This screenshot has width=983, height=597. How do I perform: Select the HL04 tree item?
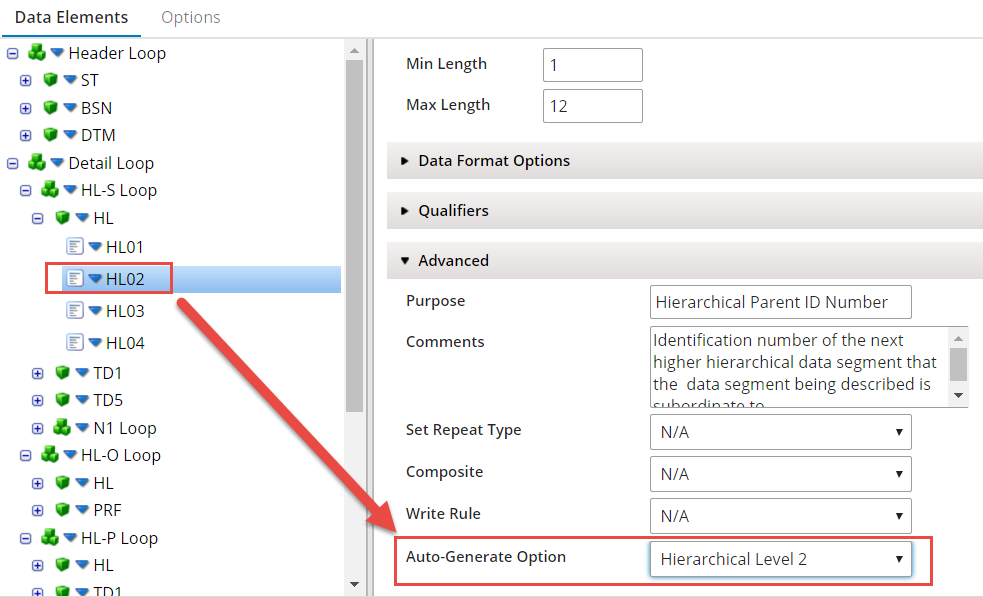[117, 342]
